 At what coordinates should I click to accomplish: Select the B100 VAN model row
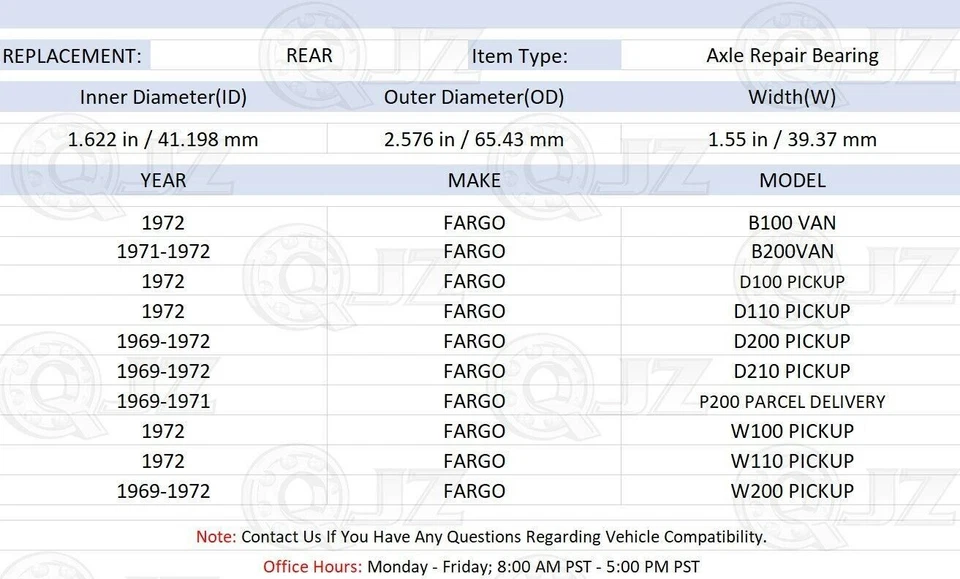point(792,222)
